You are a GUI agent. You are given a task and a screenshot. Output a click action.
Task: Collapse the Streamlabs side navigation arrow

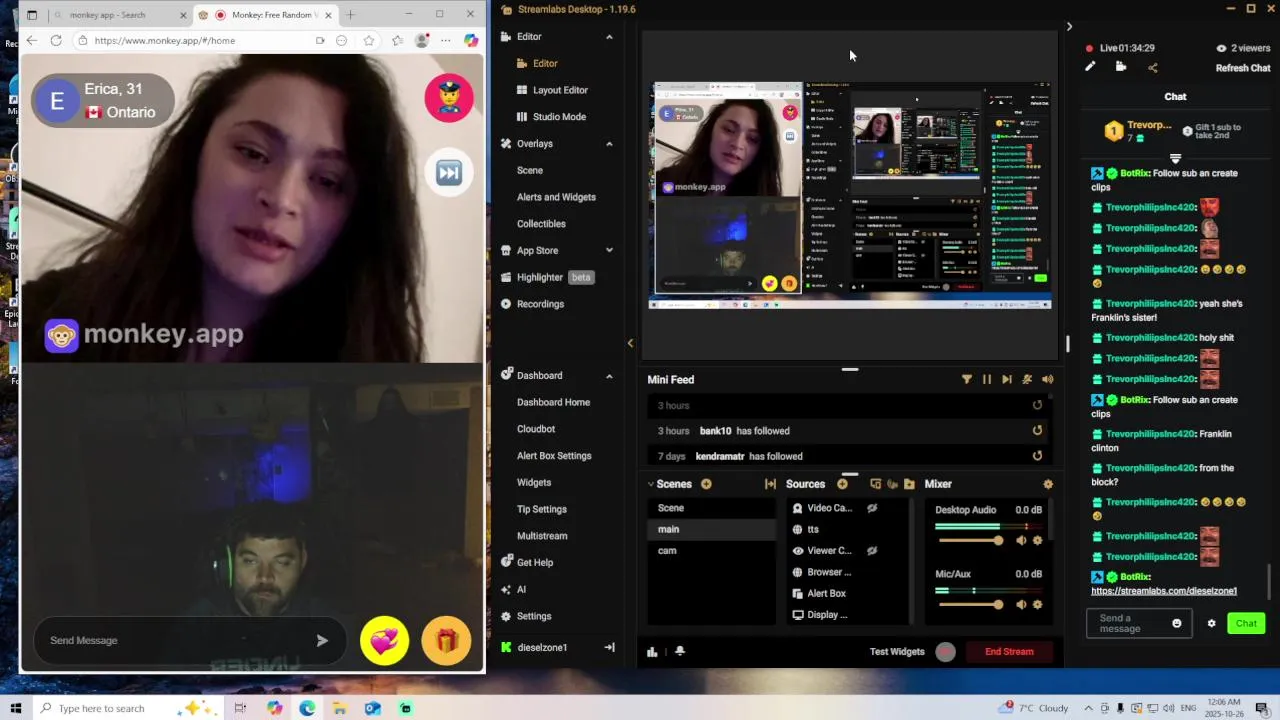tap(630, 343)
